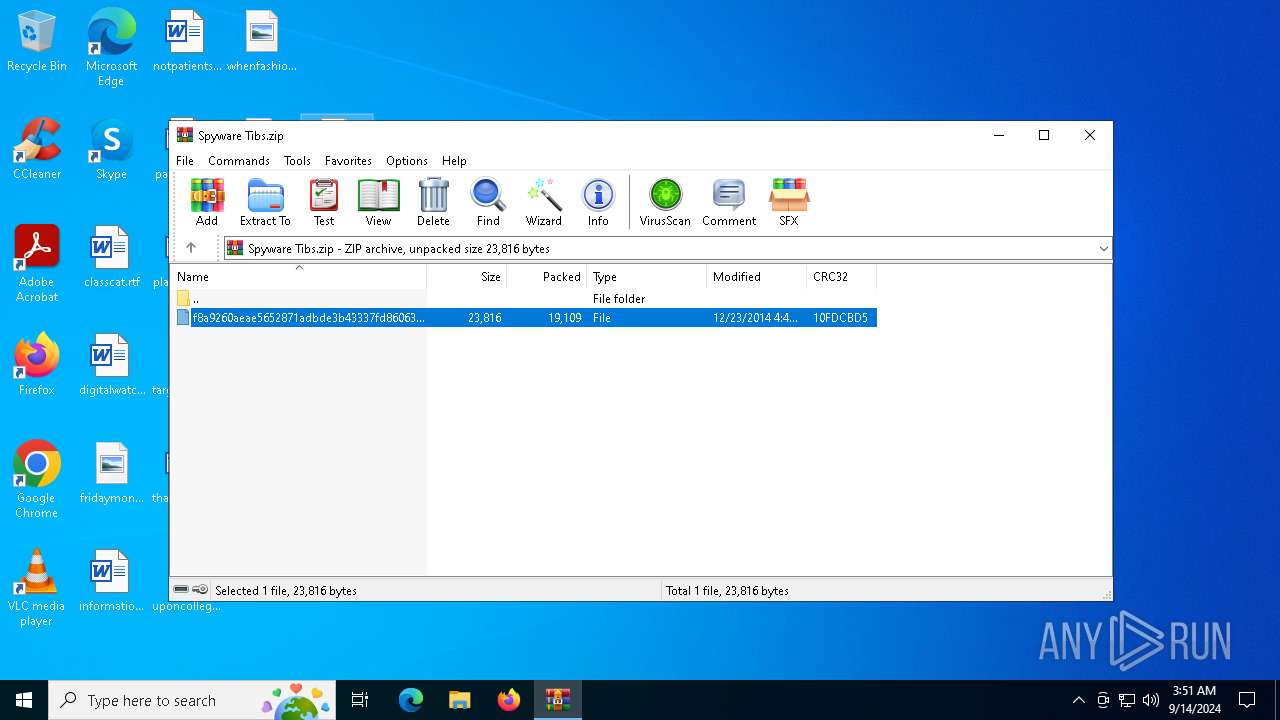Switch to WinRAR taskbar button
1280x720 pixels.
[x=557, y=700]
